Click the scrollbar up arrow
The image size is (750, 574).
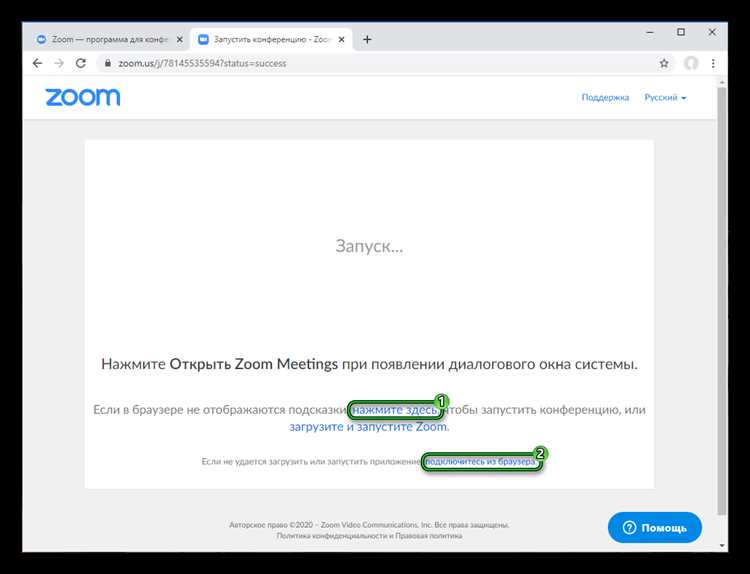722,82
